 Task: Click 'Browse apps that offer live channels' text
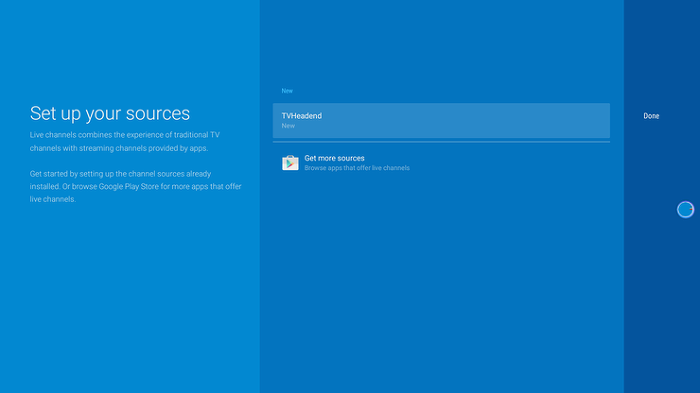tap(357, 168)
